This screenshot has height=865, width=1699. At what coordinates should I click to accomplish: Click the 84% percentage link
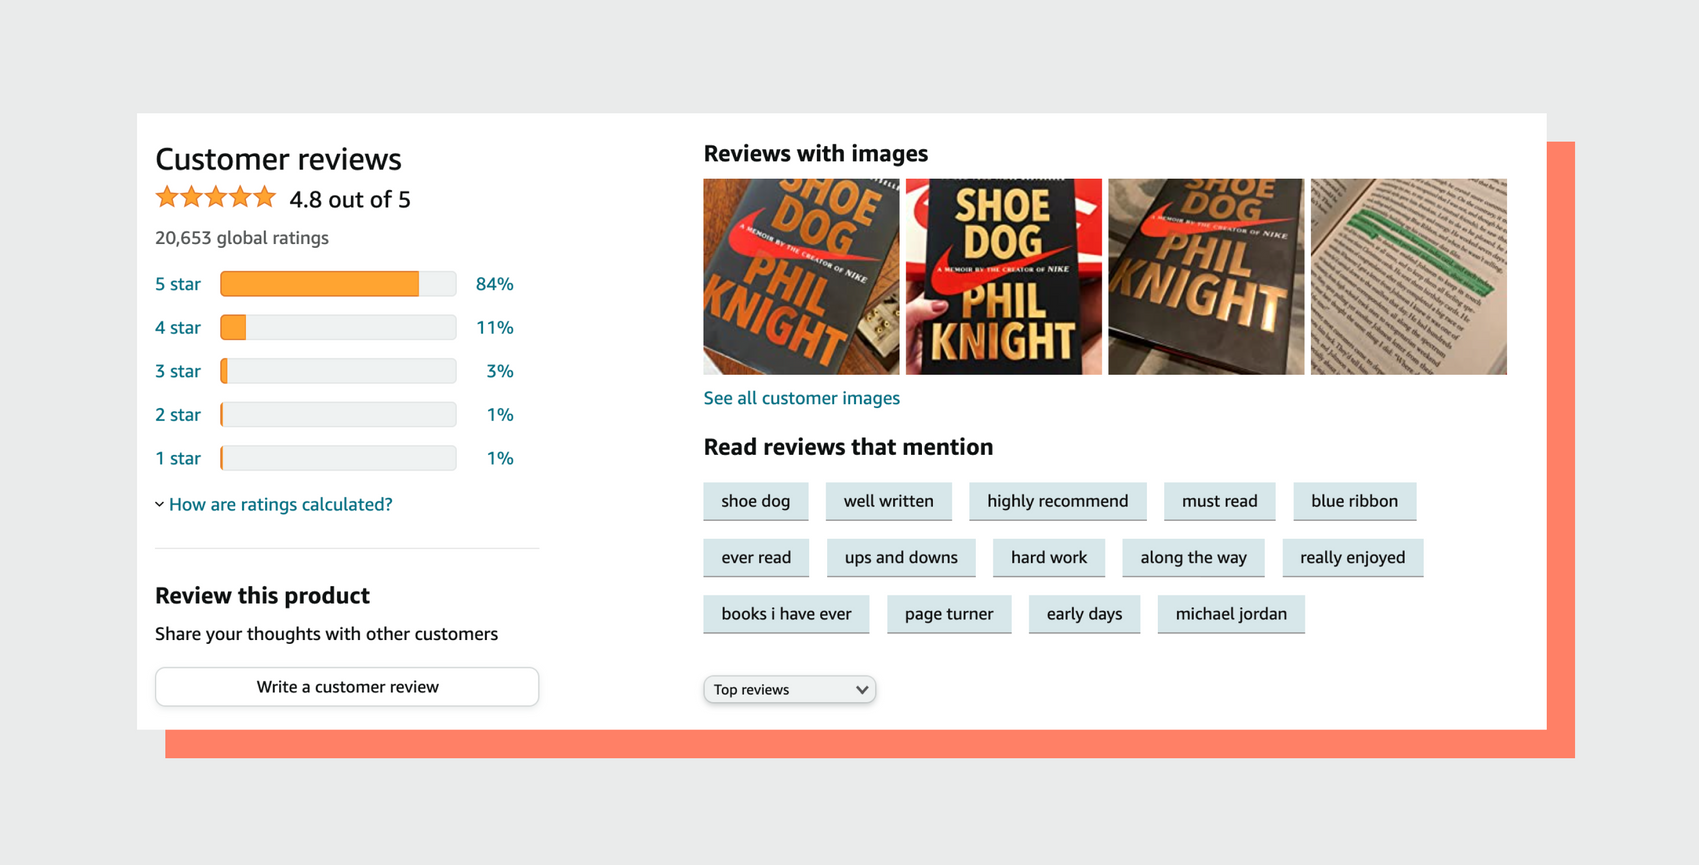(x=495, y=284)
